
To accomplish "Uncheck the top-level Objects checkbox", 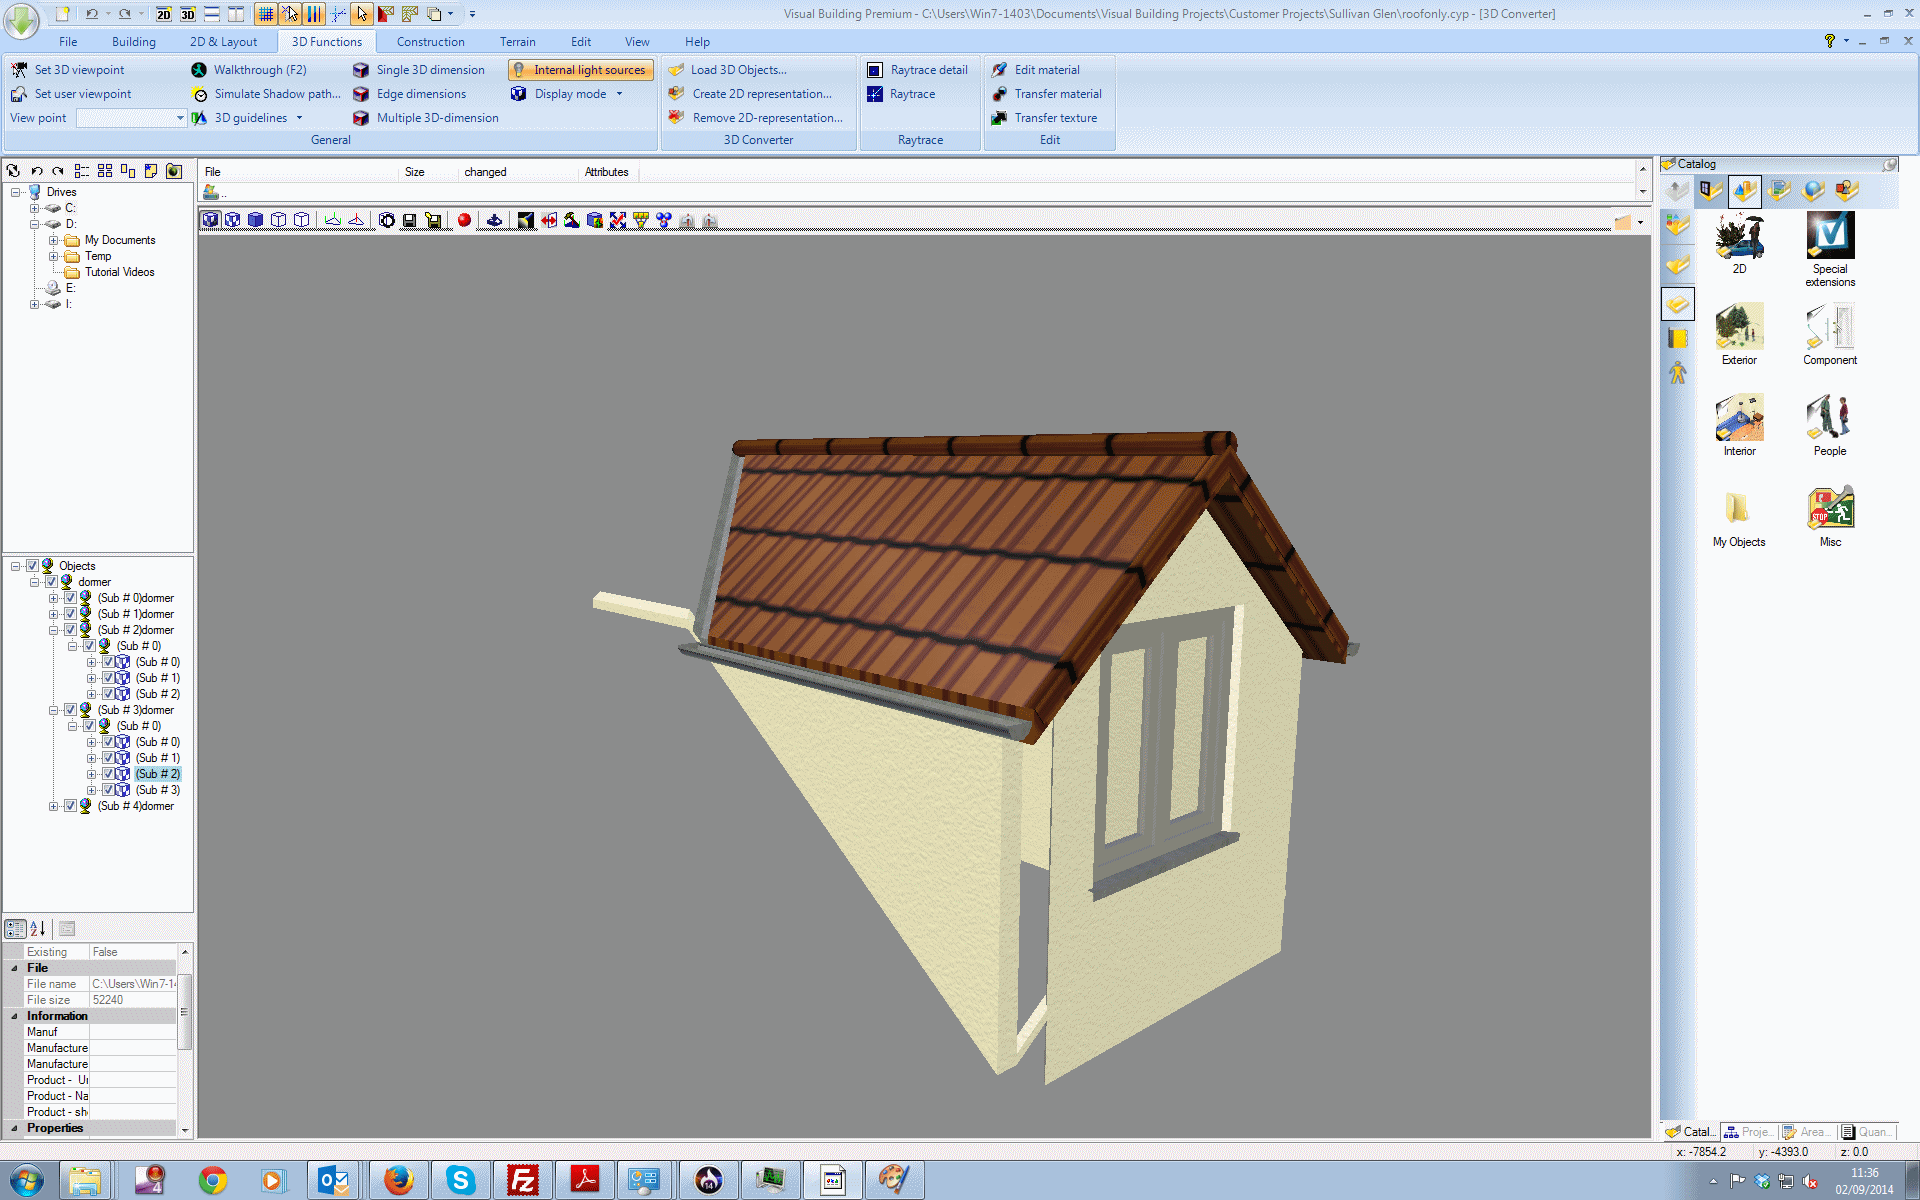I will tap(32, 566).
